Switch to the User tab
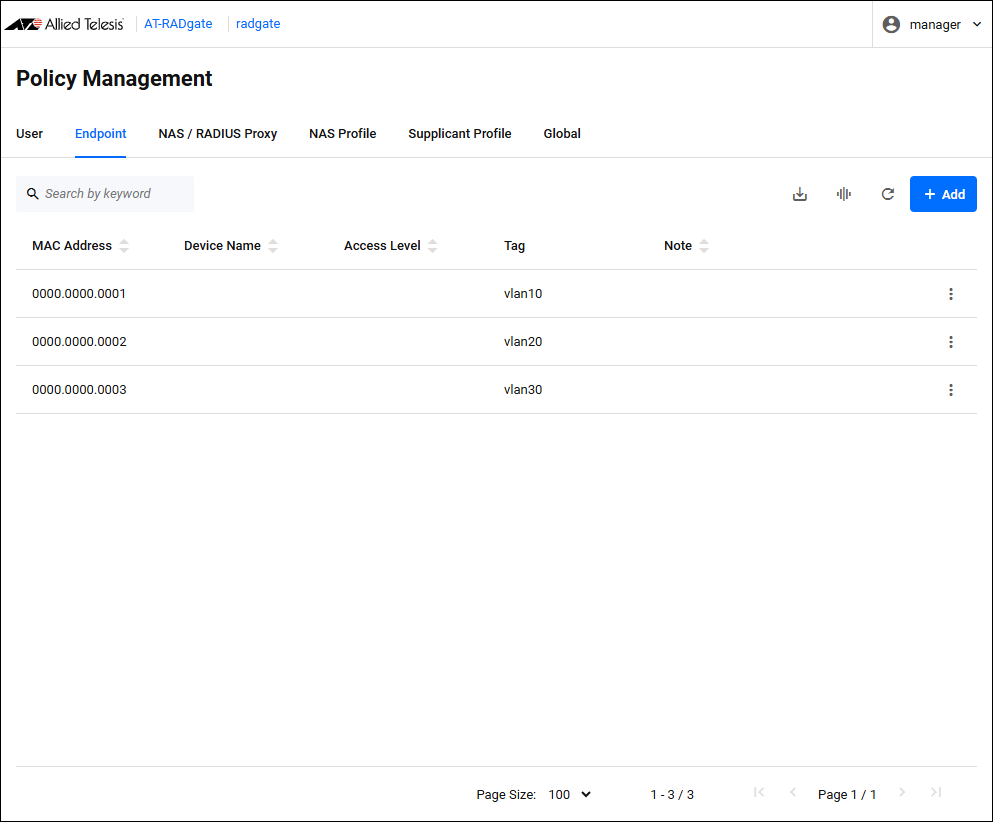 [x=29, y=134]
